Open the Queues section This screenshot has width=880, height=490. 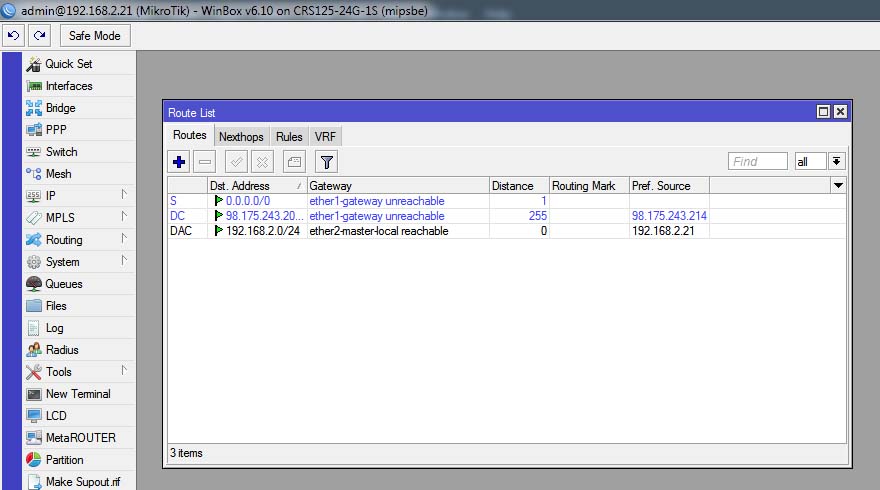click(x=79, y=284)
